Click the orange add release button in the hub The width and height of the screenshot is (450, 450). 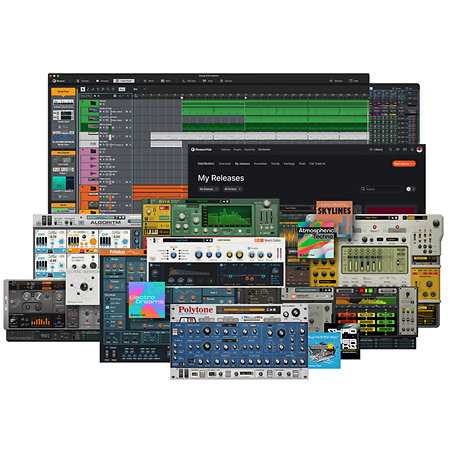tap(404, 164)
